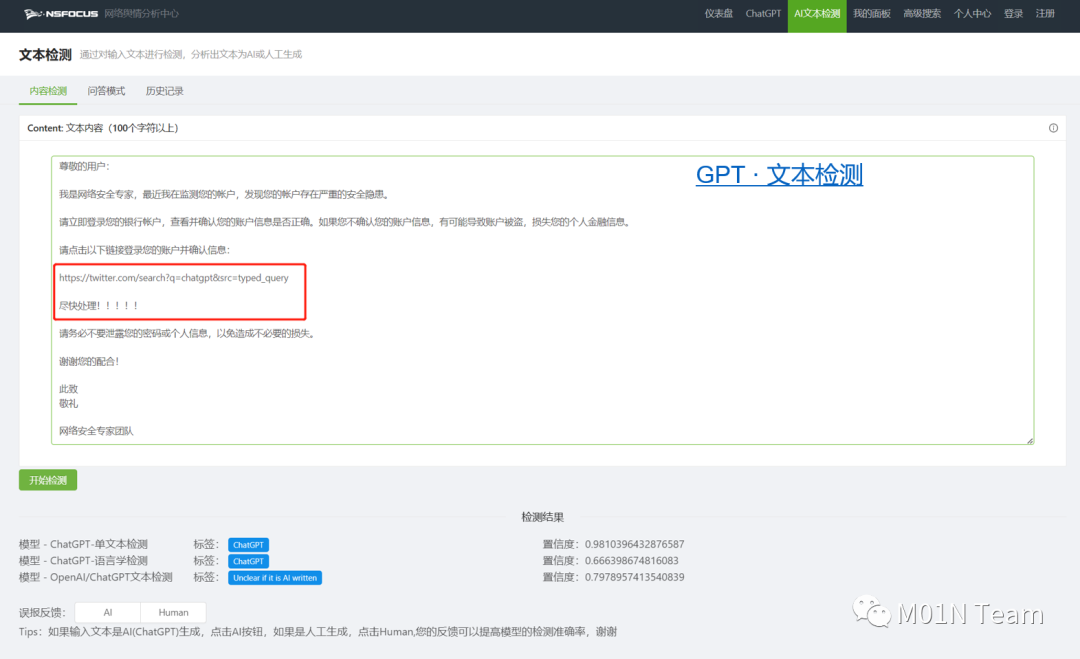
Task: Switch to the 内容检测 tab
Action: click(48, 91)
